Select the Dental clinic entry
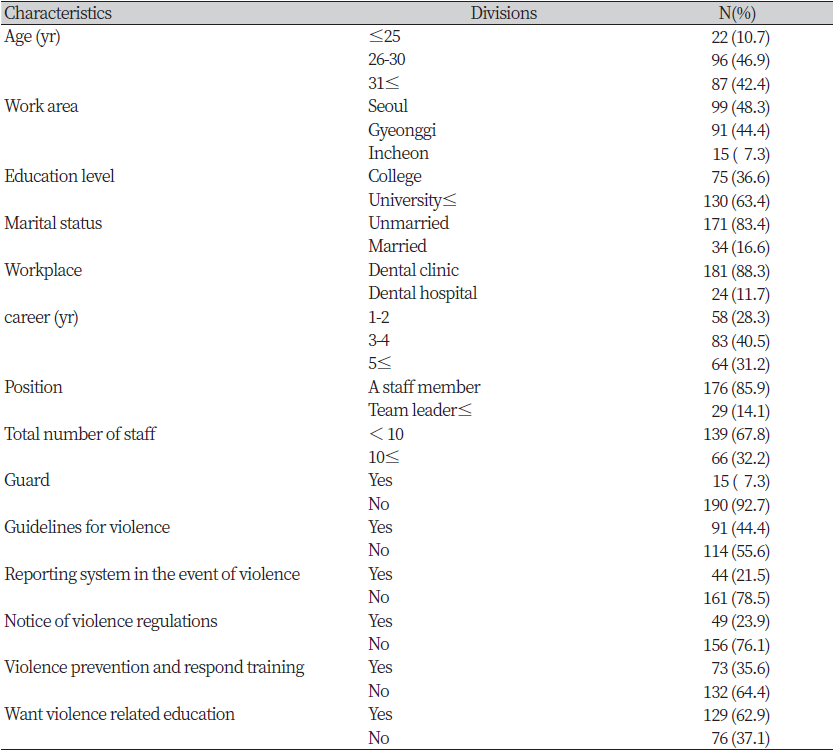The image size is (834, 751). point(413,270)
